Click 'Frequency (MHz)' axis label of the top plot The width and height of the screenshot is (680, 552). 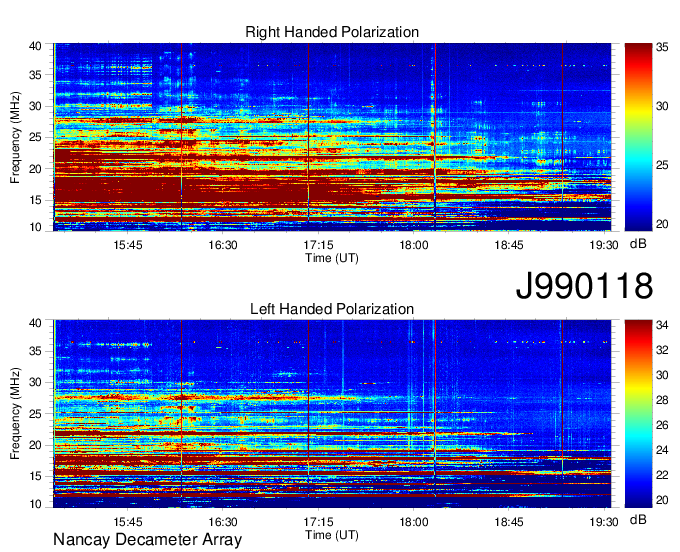15,137
